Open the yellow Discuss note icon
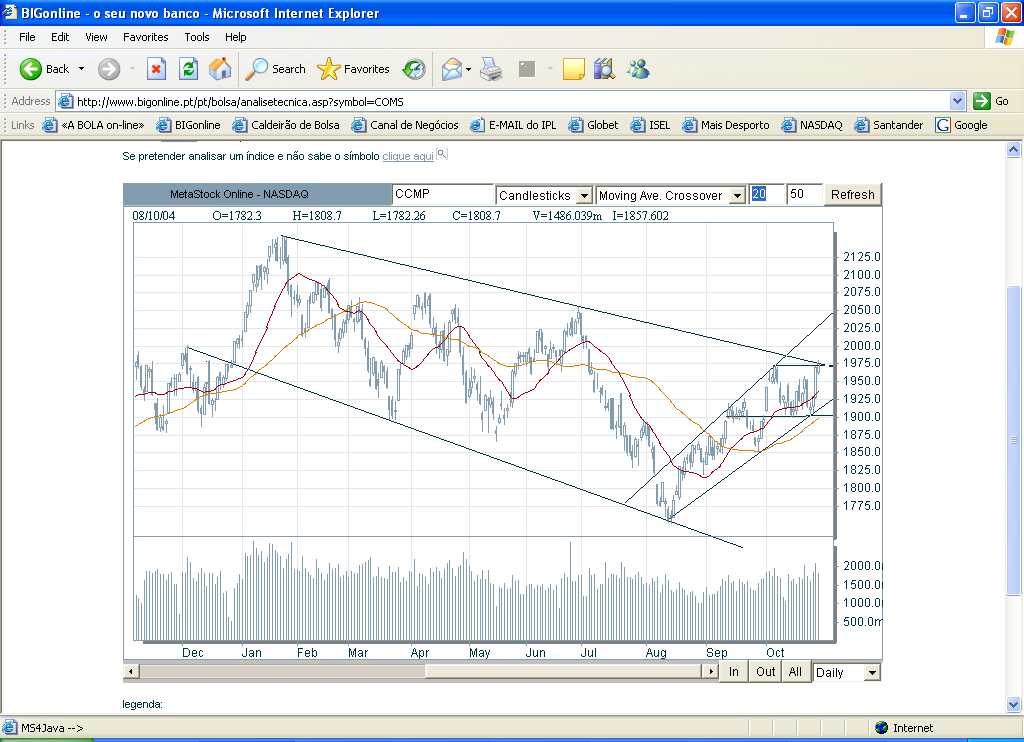The width and height of the screenshot is (1024, 742). click(573, 69)
